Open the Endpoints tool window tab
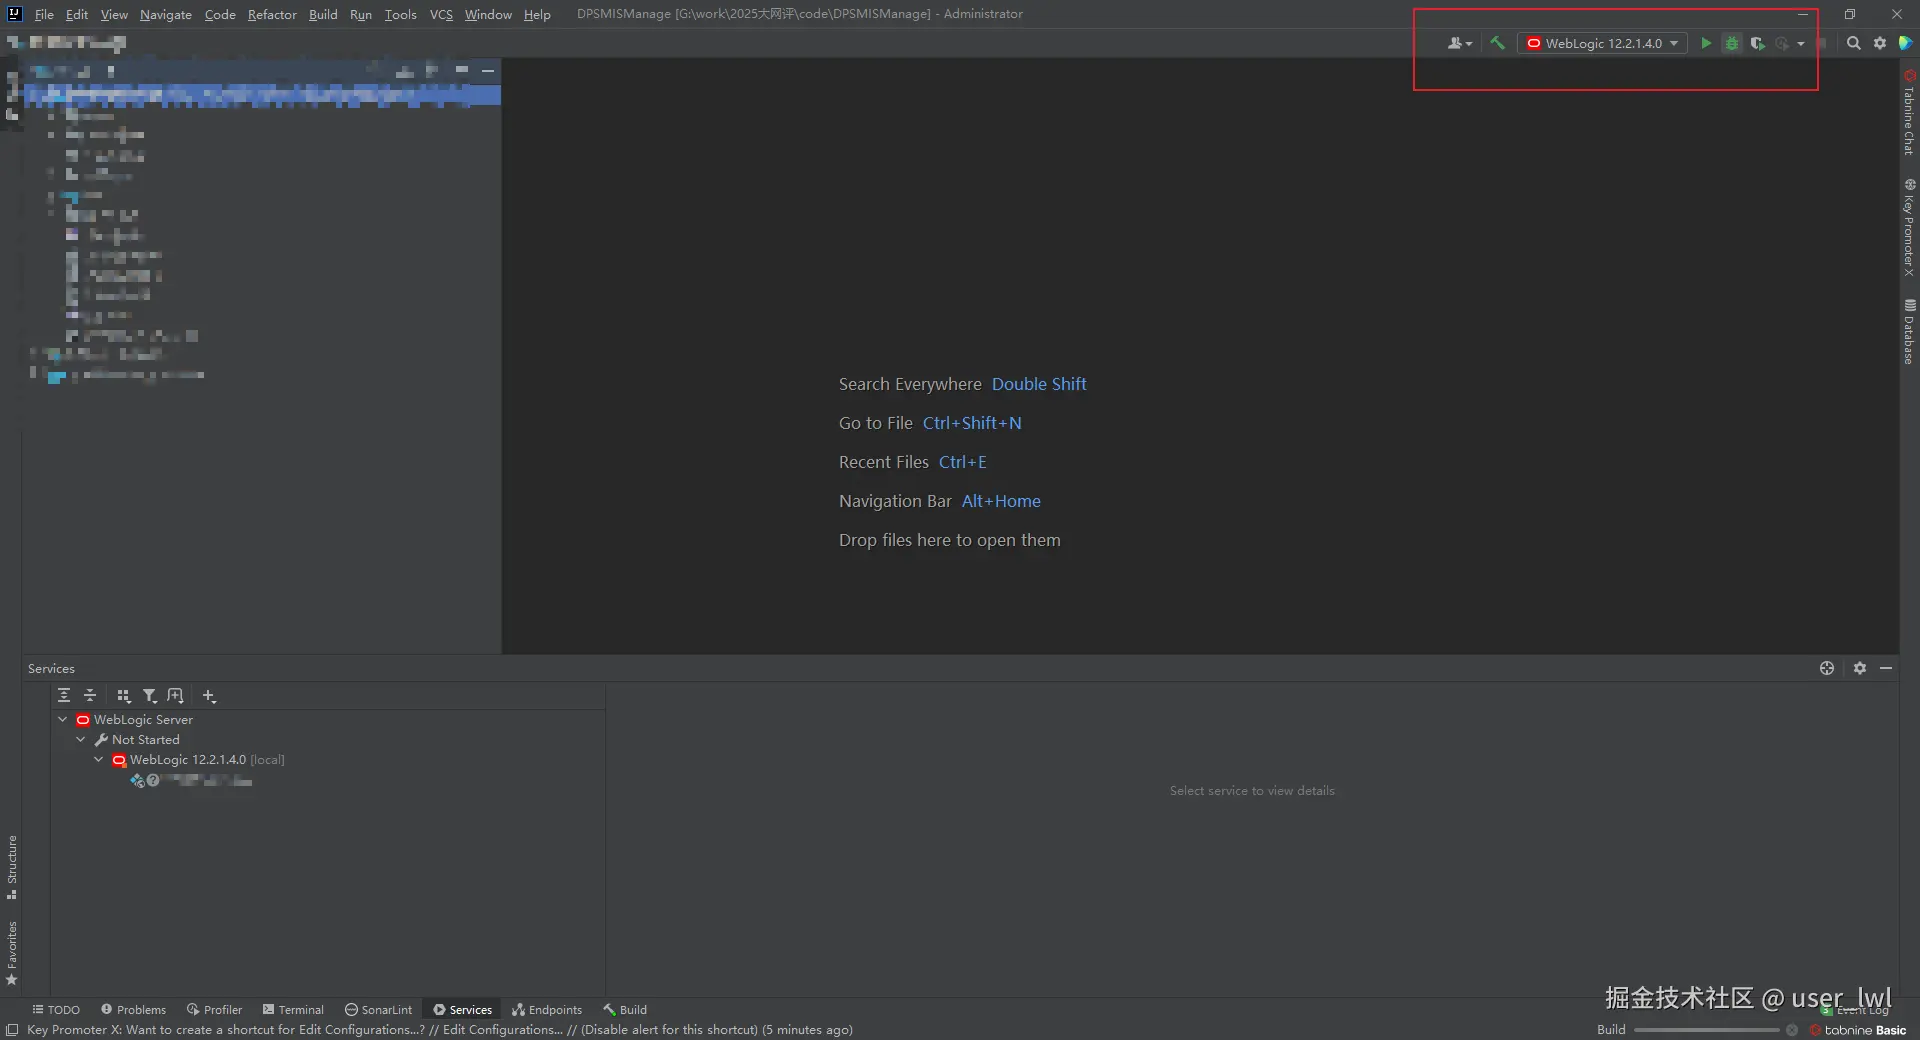The width and height of the screenshot is (1920, 1040). (546, 1009)
